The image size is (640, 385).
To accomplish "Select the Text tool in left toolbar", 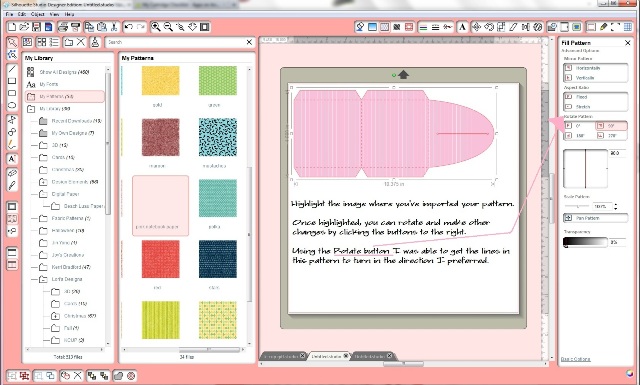I will coord(12,159).
